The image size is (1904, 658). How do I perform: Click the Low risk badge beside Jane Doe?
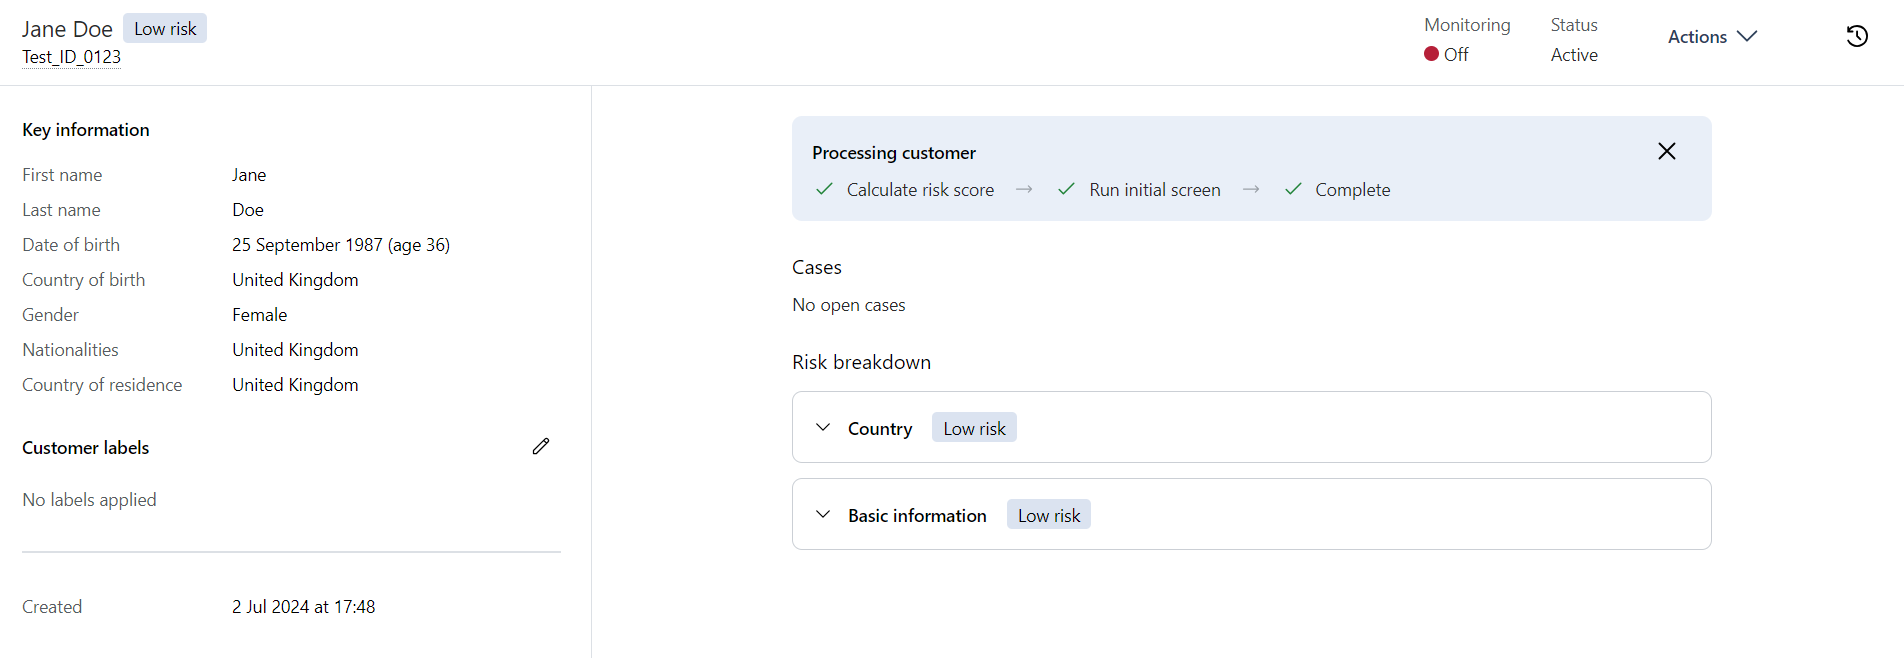pos(165,29)
